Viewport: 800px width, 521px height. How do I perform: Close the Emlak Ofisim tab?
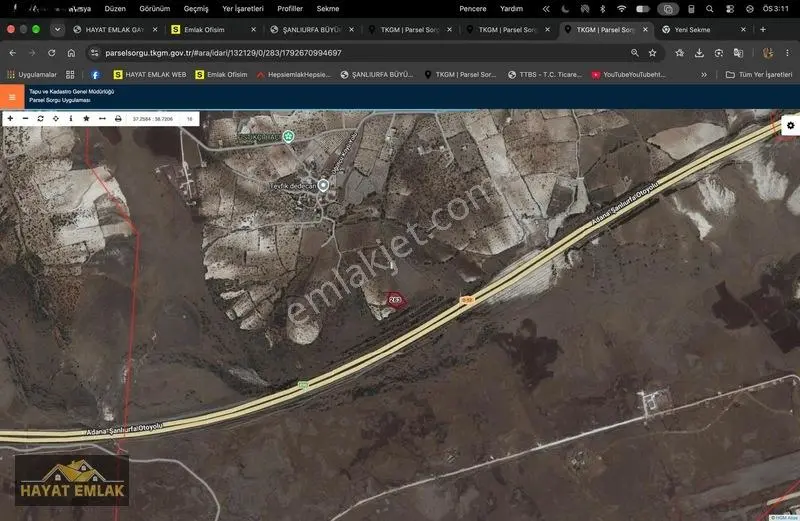254,30
